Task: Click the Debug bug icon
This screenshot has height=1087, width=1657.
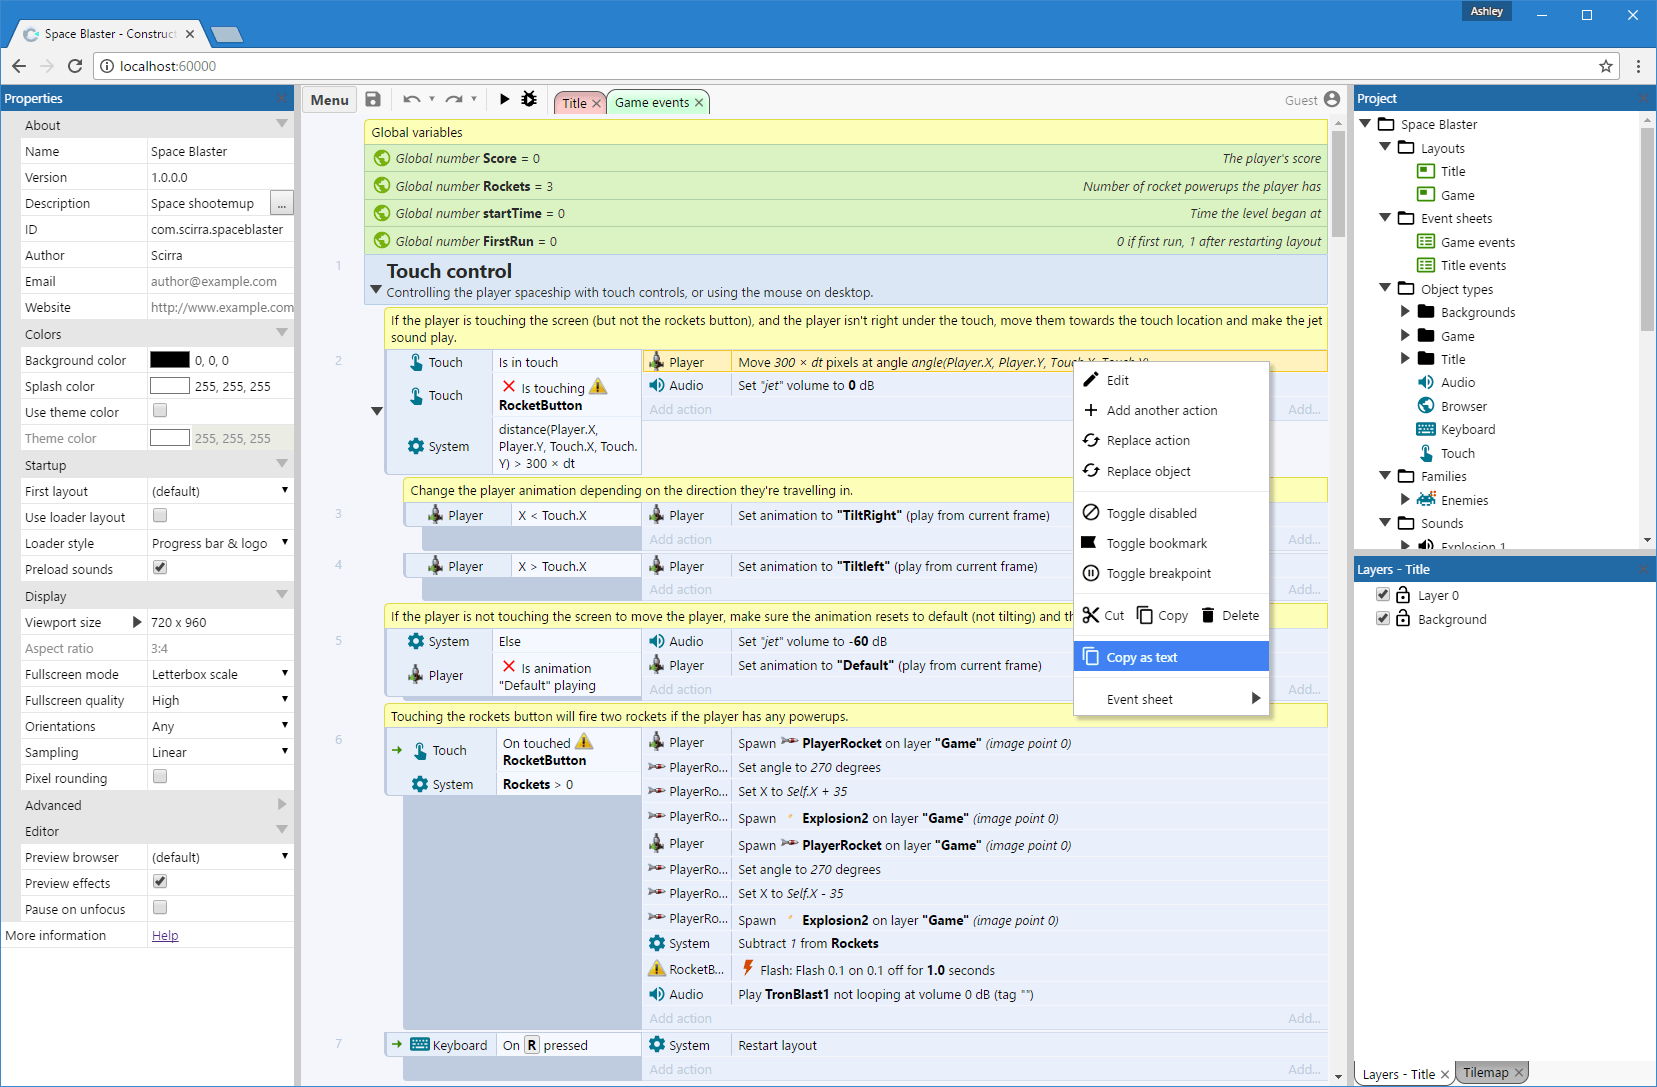Action: click(x=529, y=99)
